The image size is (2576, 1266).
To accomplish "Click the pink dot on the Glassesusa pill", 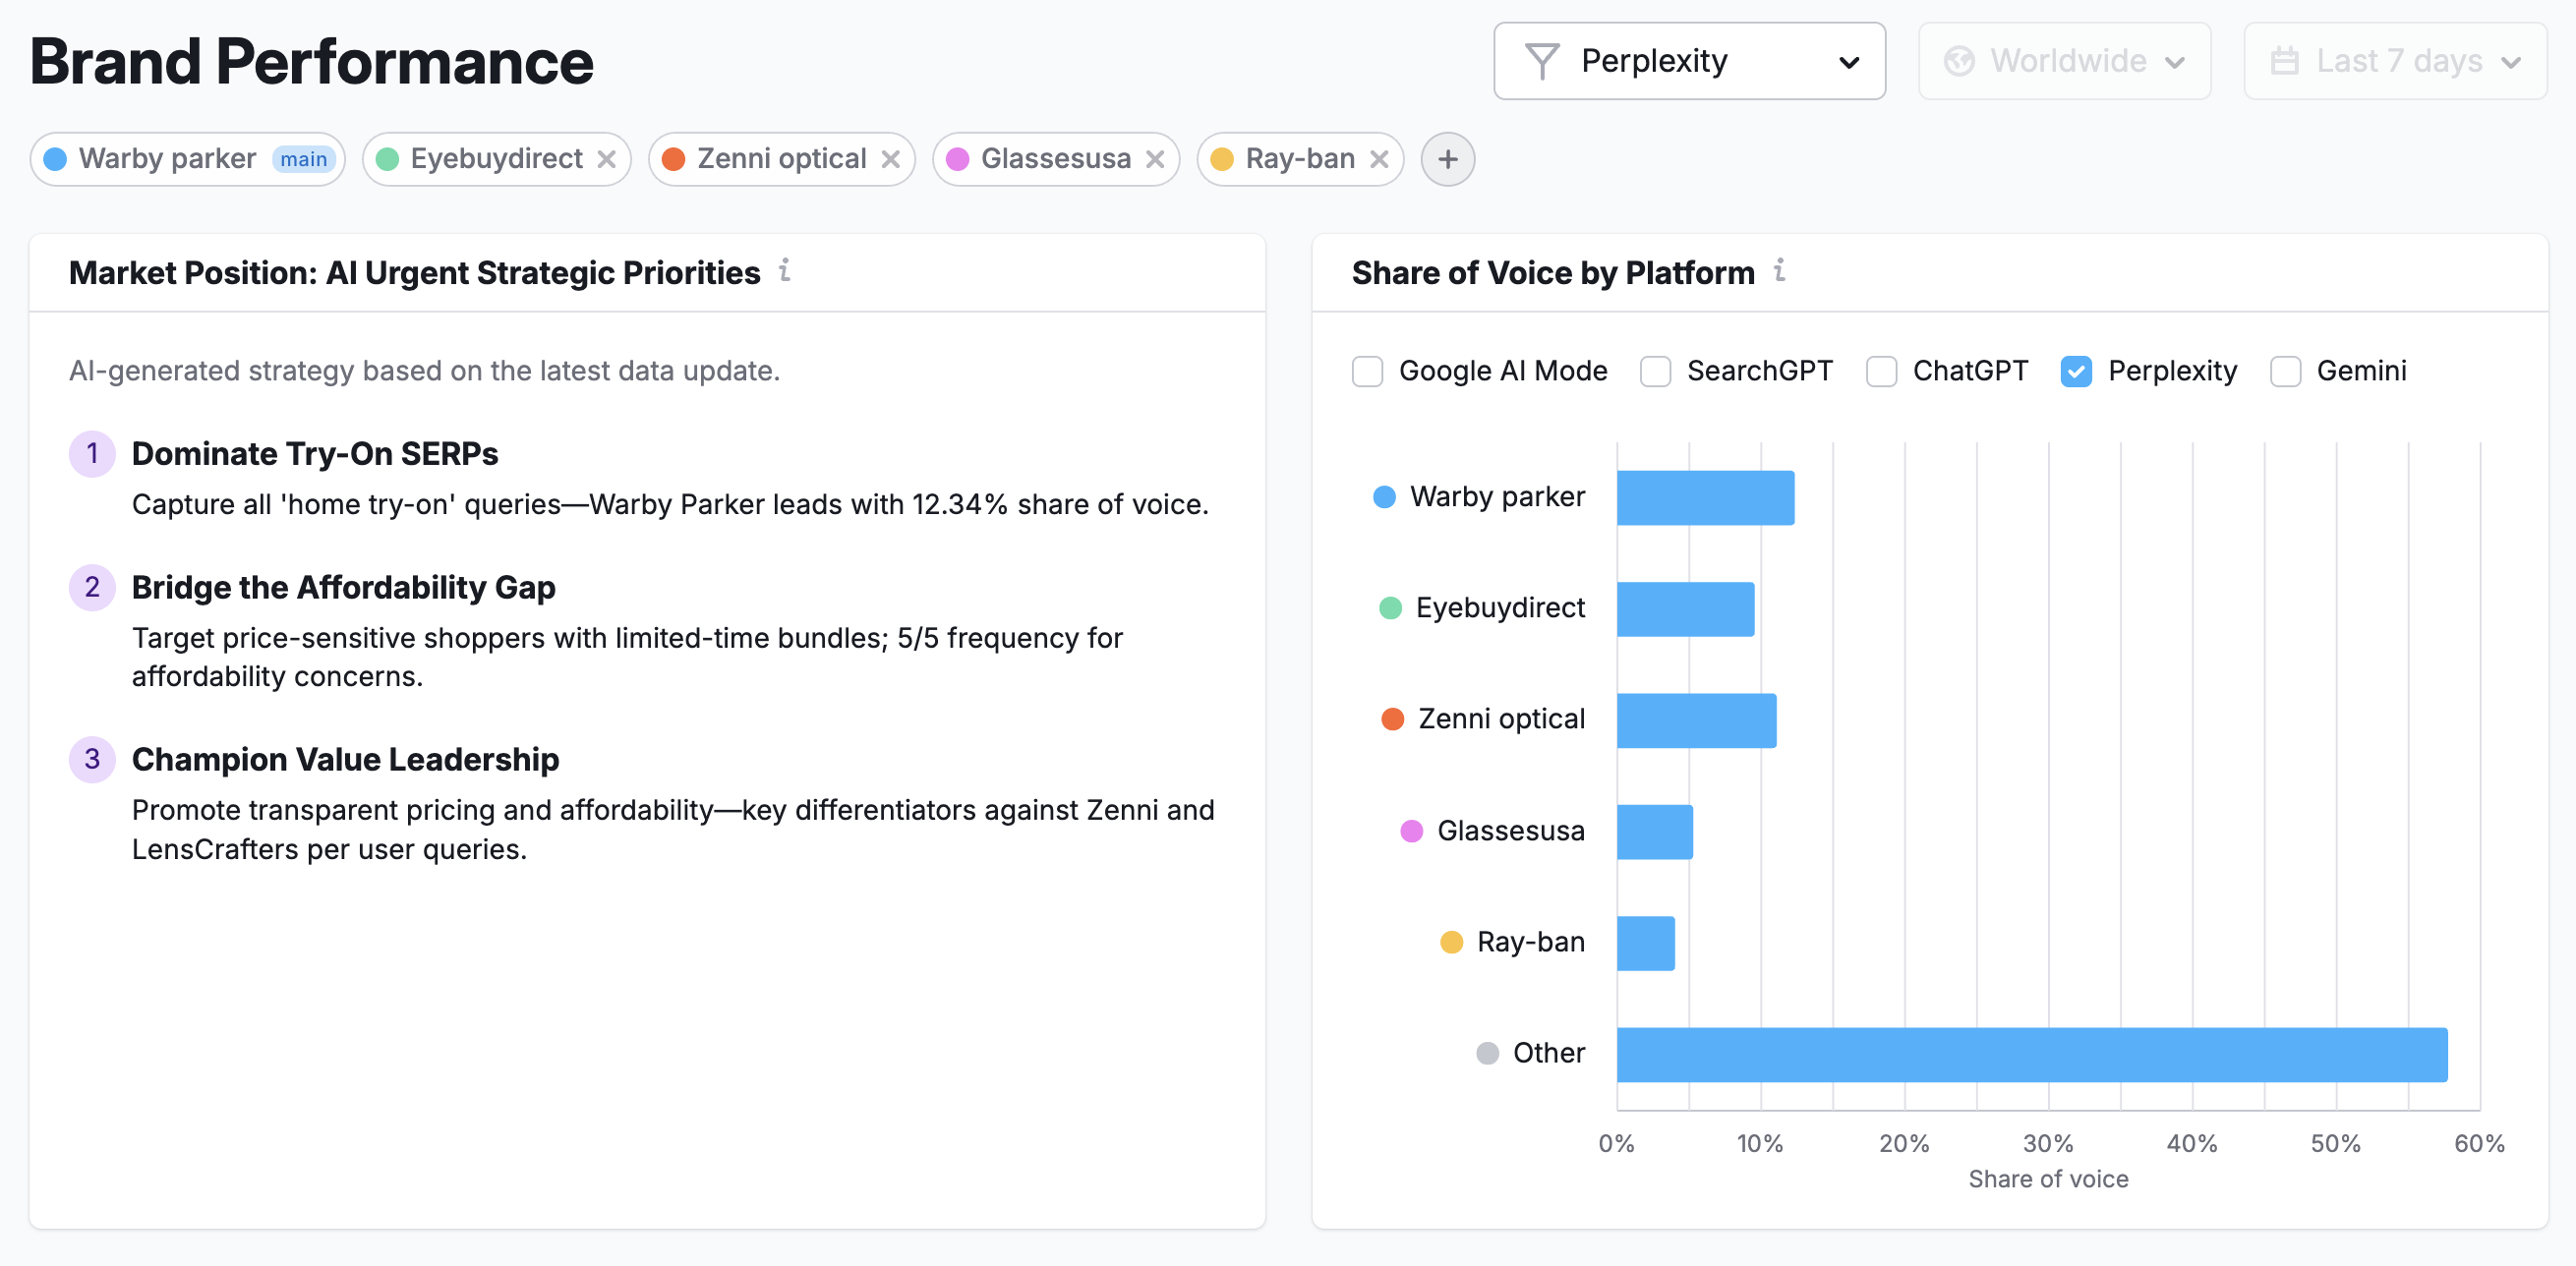I will point(959,158).
